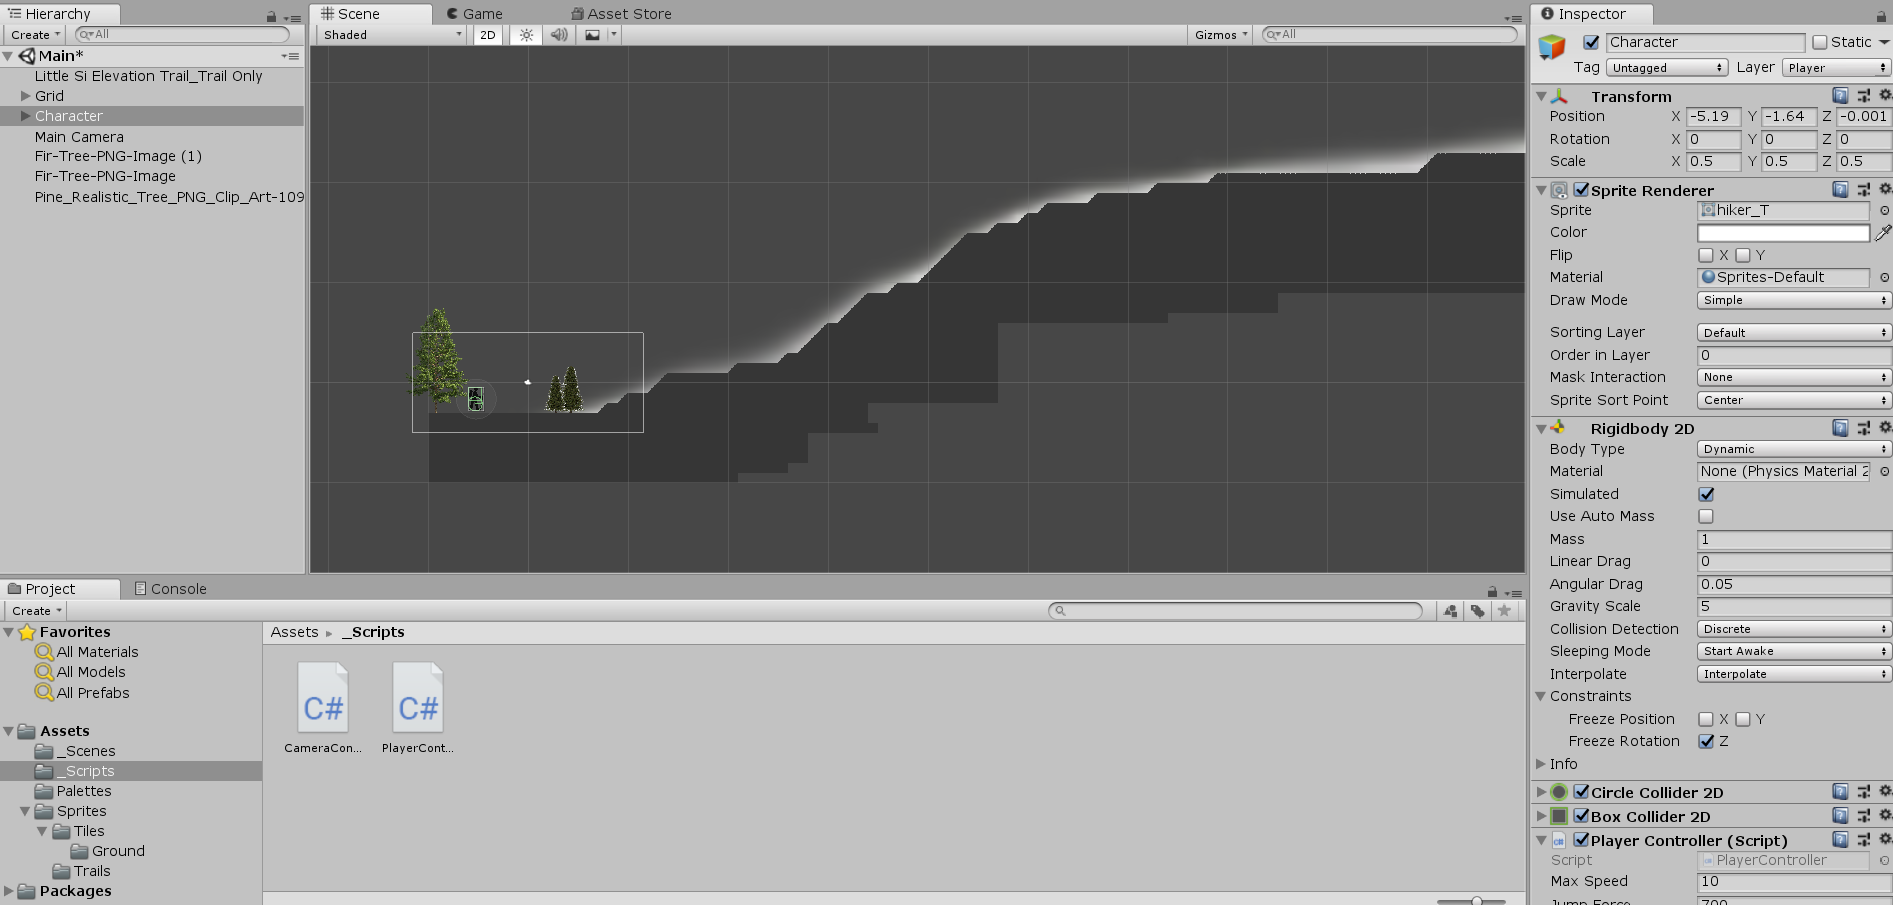Click the scene effects image icon

[x=593, y=35]
